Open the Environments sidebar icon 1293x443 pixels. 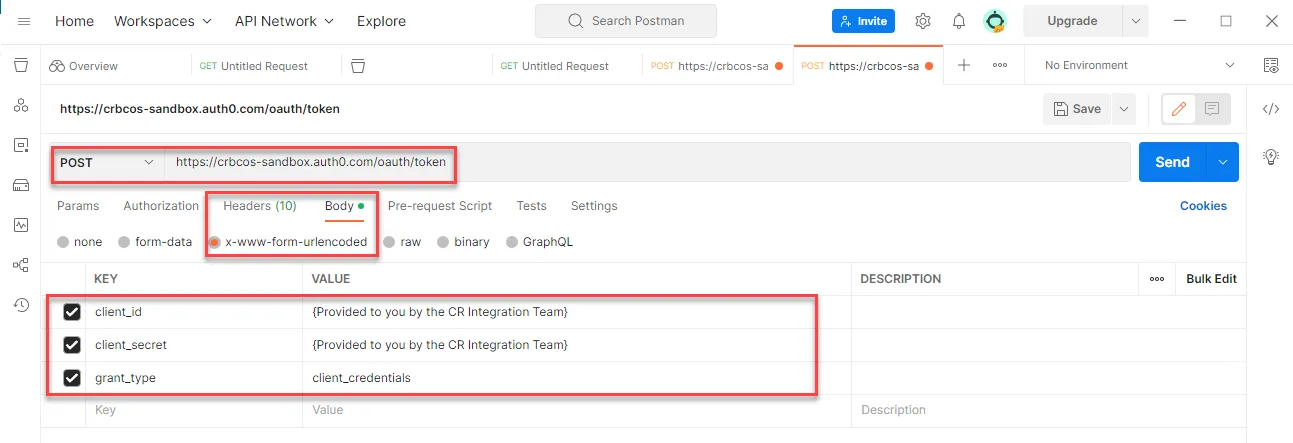[x=20, y=145]
